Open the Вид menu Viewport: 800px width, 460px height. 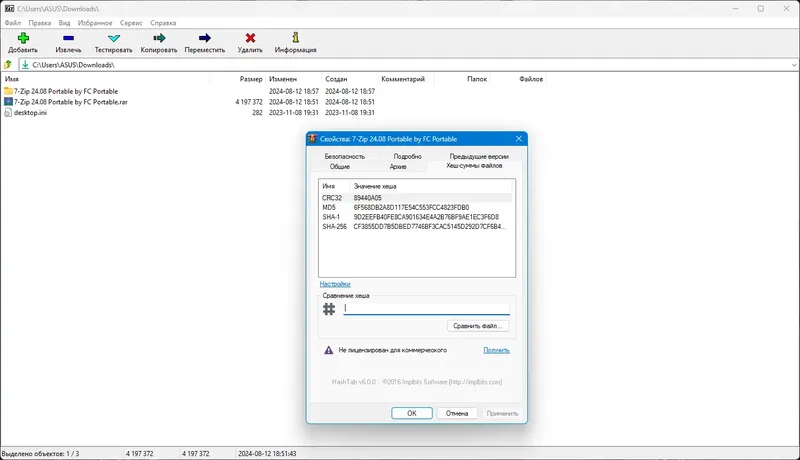tap(64, 23)
